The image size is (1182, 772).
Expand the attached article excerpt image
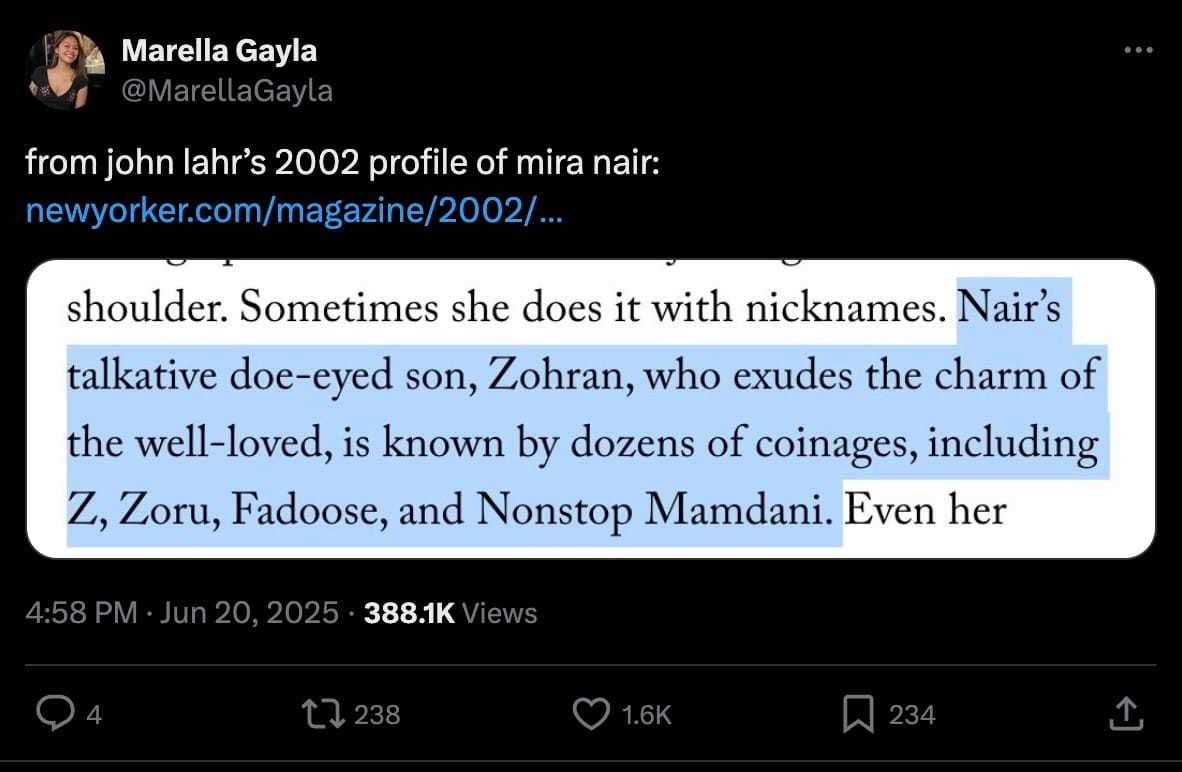point(590,408)
